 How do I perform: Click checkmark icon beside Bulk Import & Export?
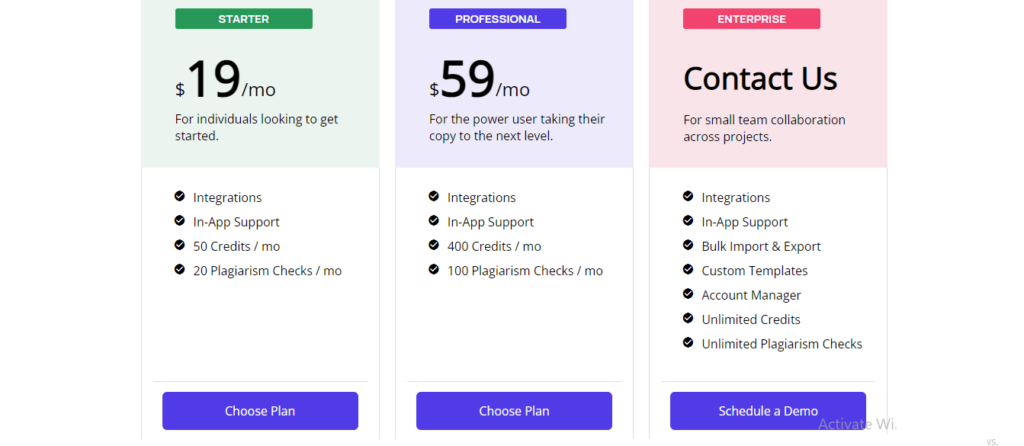click(x=688, y=245)
